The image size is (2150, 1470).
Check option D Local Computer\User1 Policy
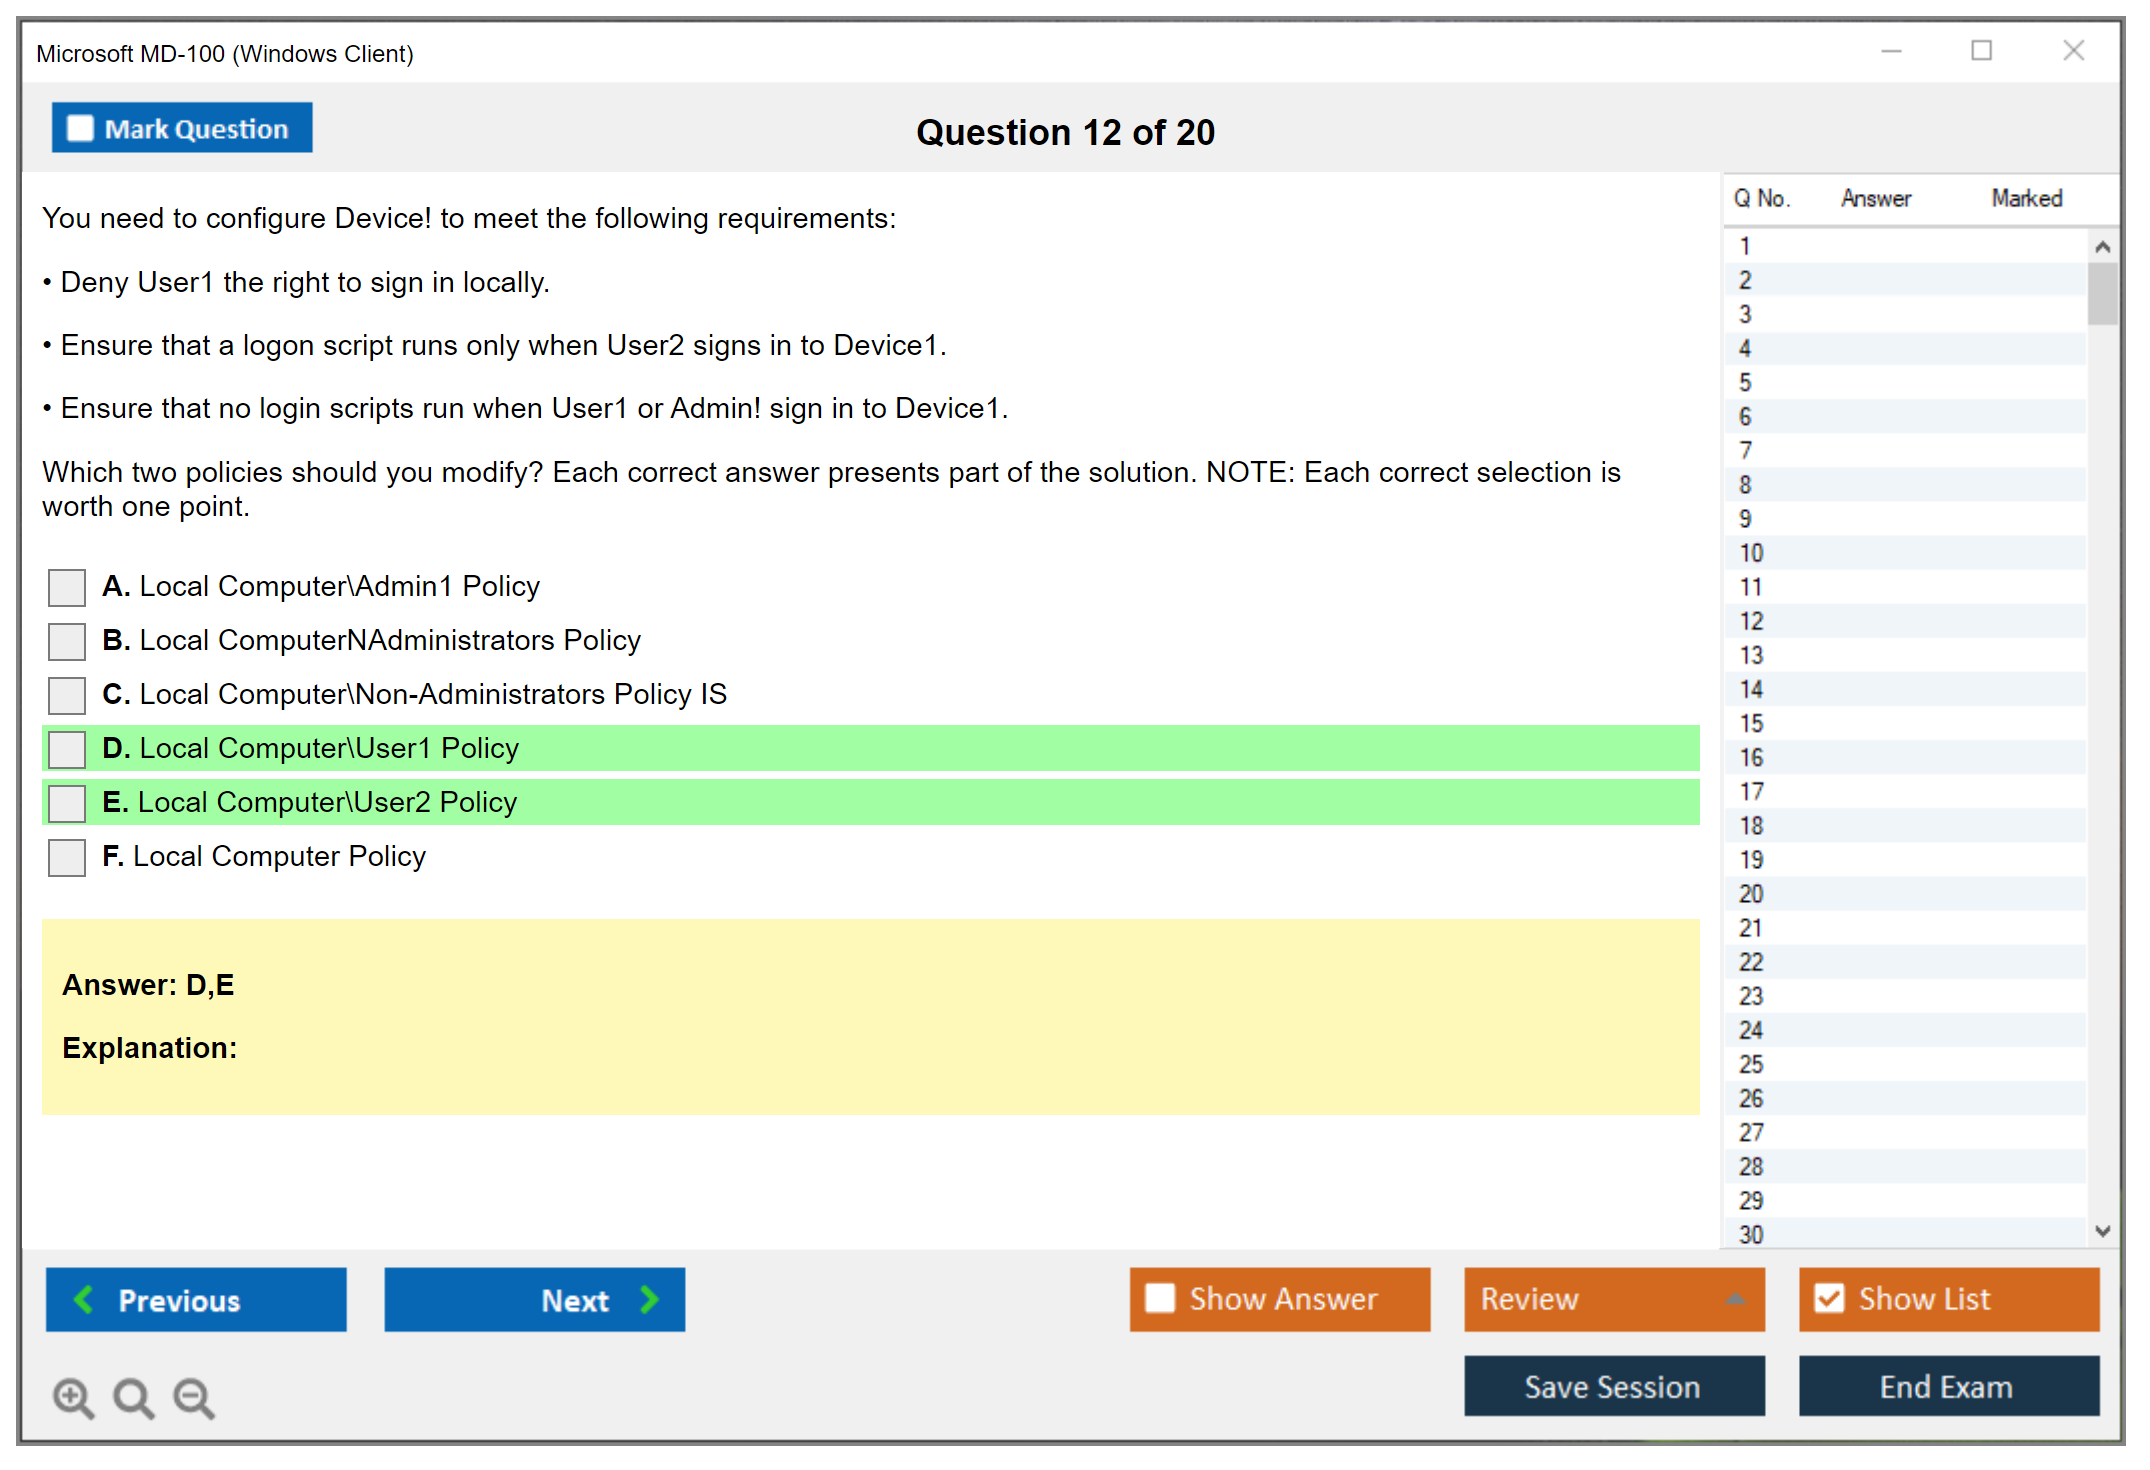(x=67, y=749)
